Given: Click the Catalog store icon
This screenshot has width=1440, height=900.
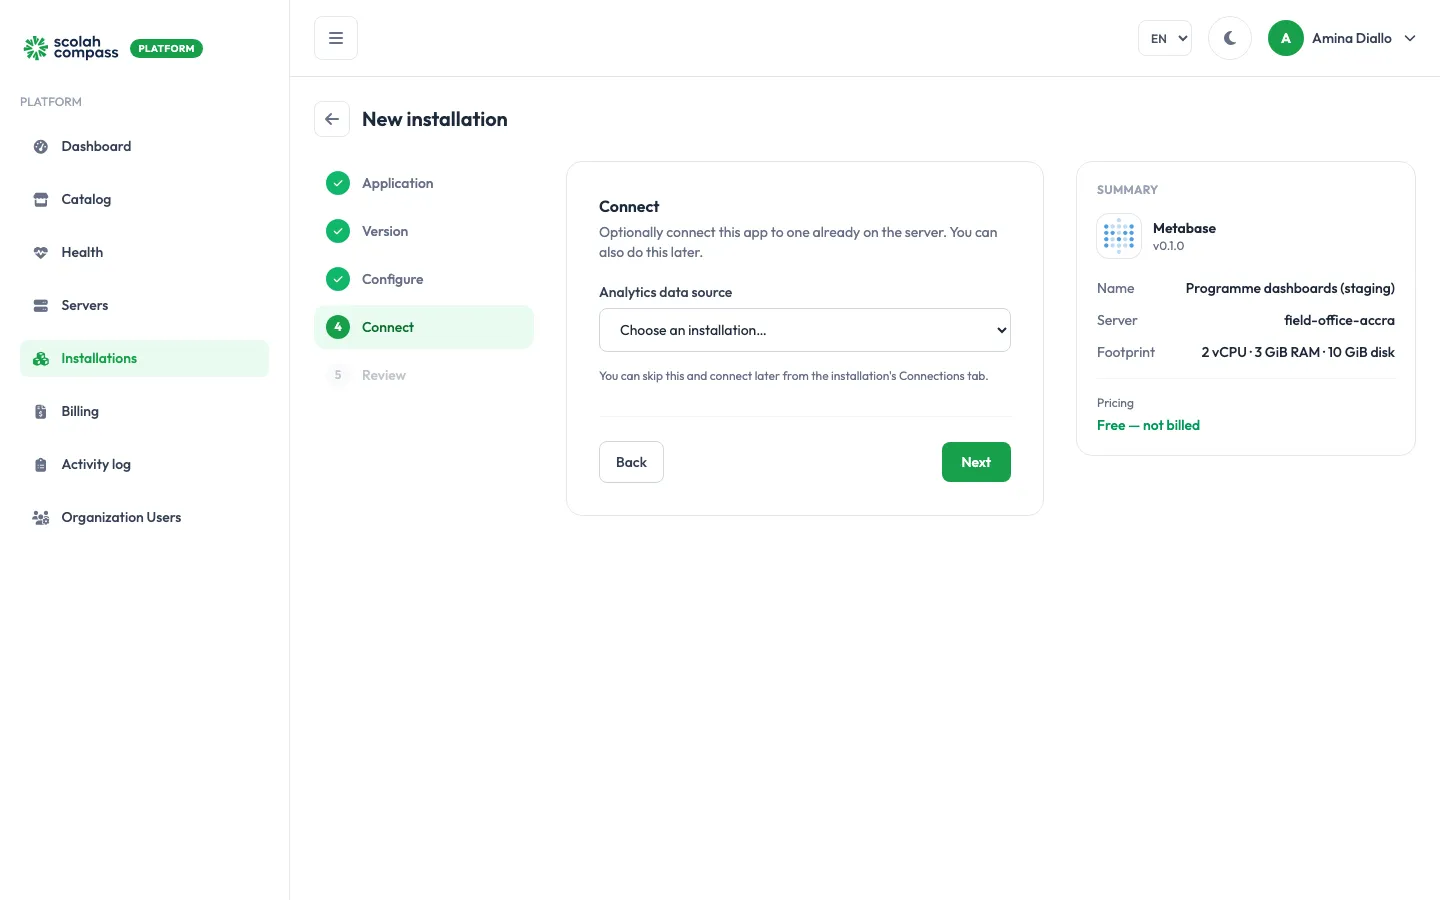Looking at the screenshot, I should [41, 199].
